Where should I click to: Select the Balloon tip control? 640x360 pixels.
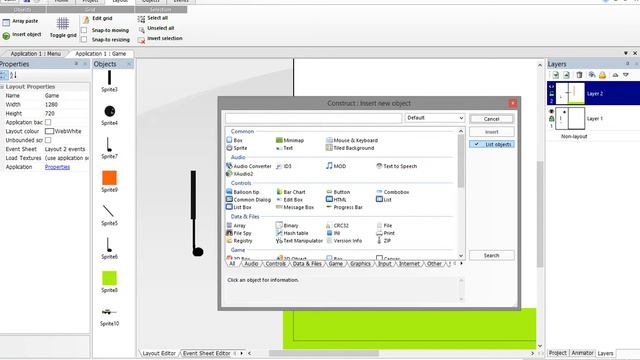(x=243, y=192)
